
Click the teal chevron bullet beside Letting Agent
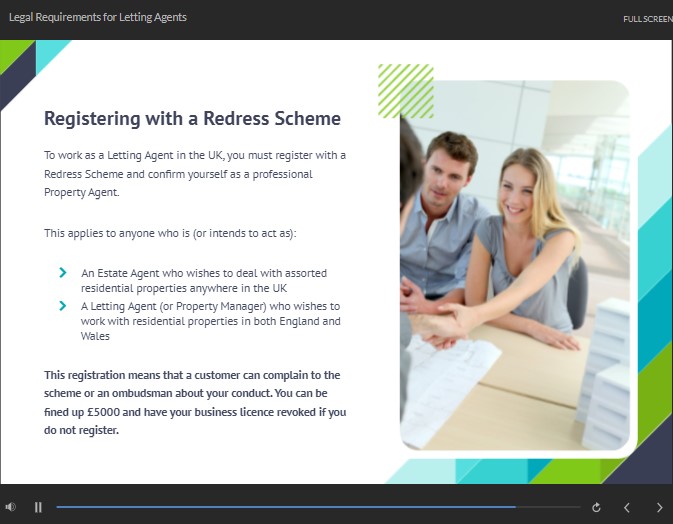pos(63,306)
